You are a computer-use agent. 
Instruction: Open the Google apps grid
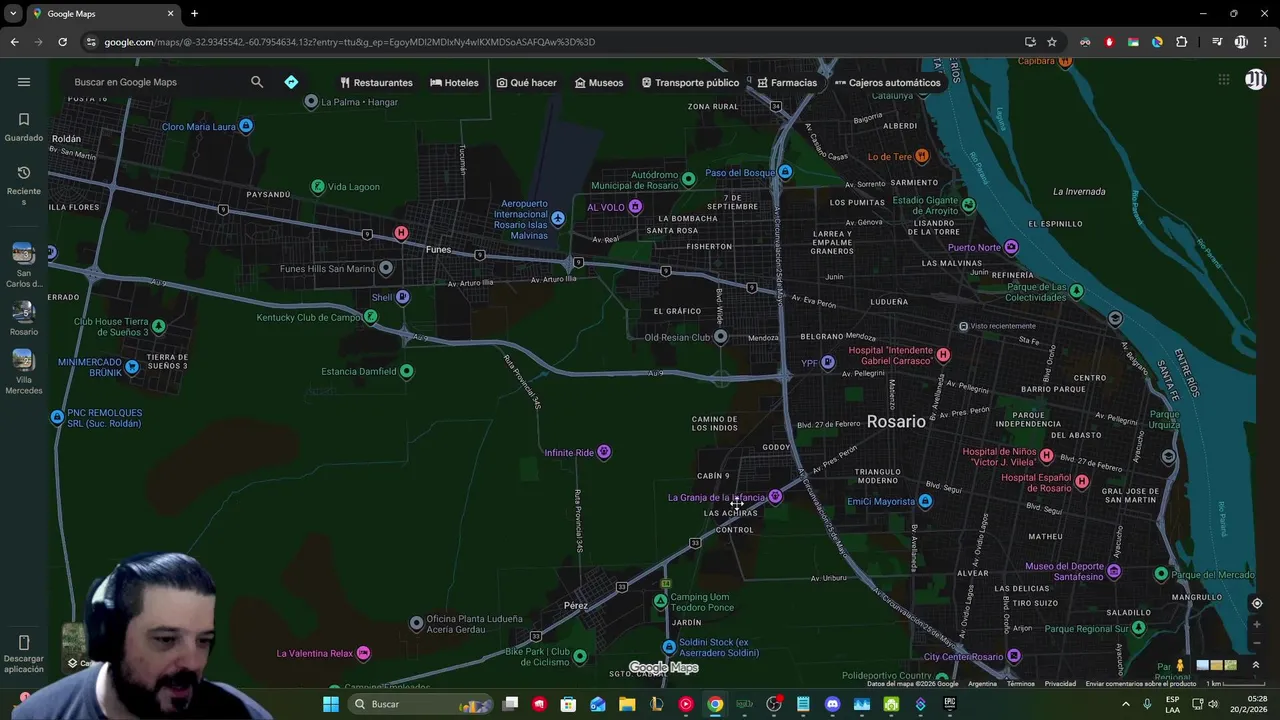click(x=1223, y=80)
